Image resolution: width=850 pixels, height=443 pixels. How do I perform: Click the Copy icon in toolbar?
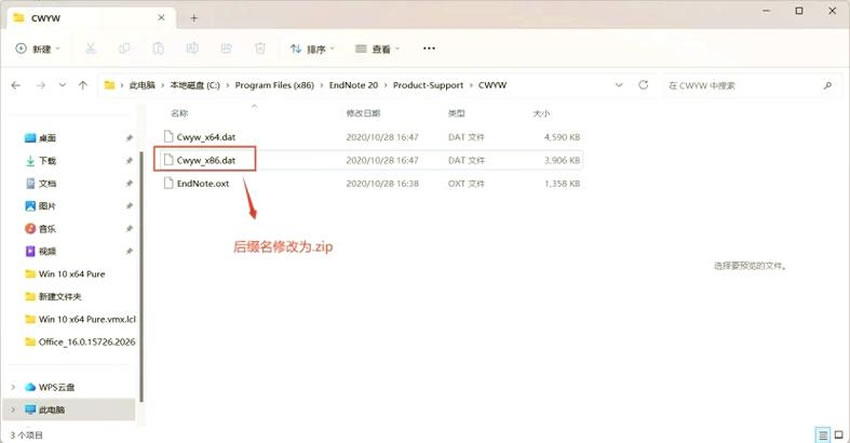(x=124, y=49)
